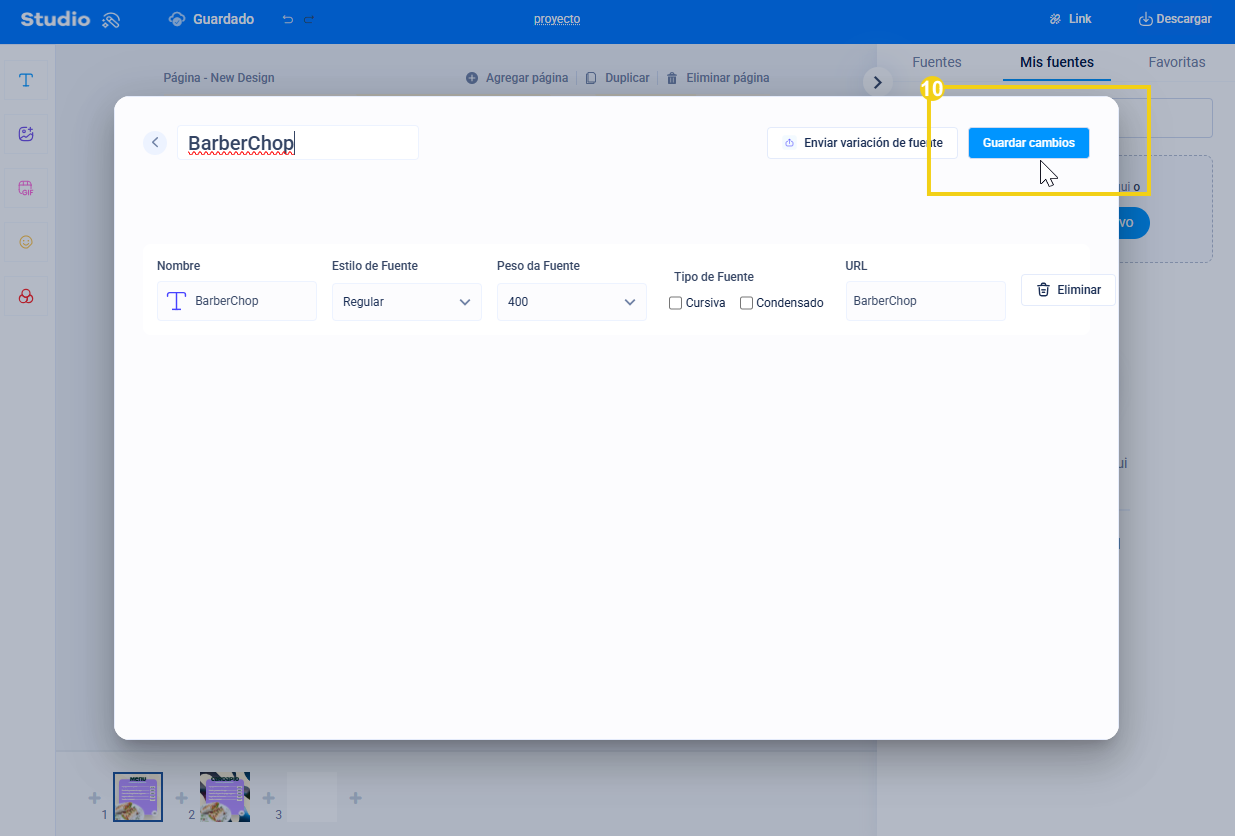1235x836 pixels.
Task: Select blank page 3 thumbnail
Action: [x=312, y=797]
